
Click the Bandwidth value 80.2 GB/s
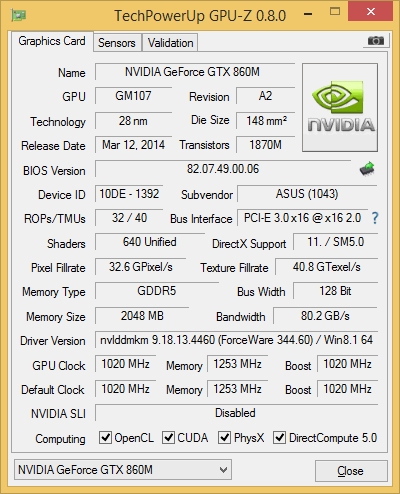pos(325,316)
